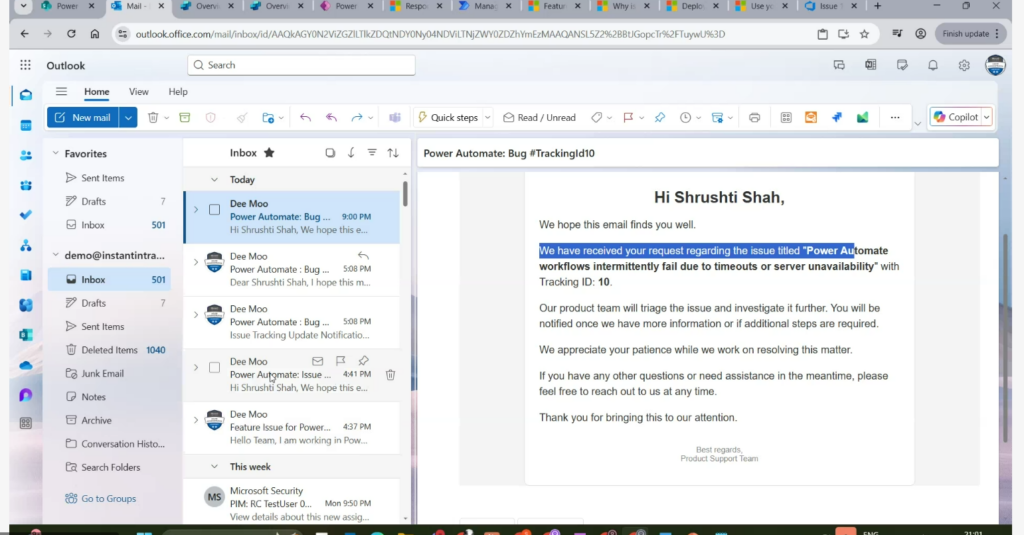This screenshot has width=1024, height=535.
Task: Open the Copilot dropdown arrow
Action: [986, 118]
